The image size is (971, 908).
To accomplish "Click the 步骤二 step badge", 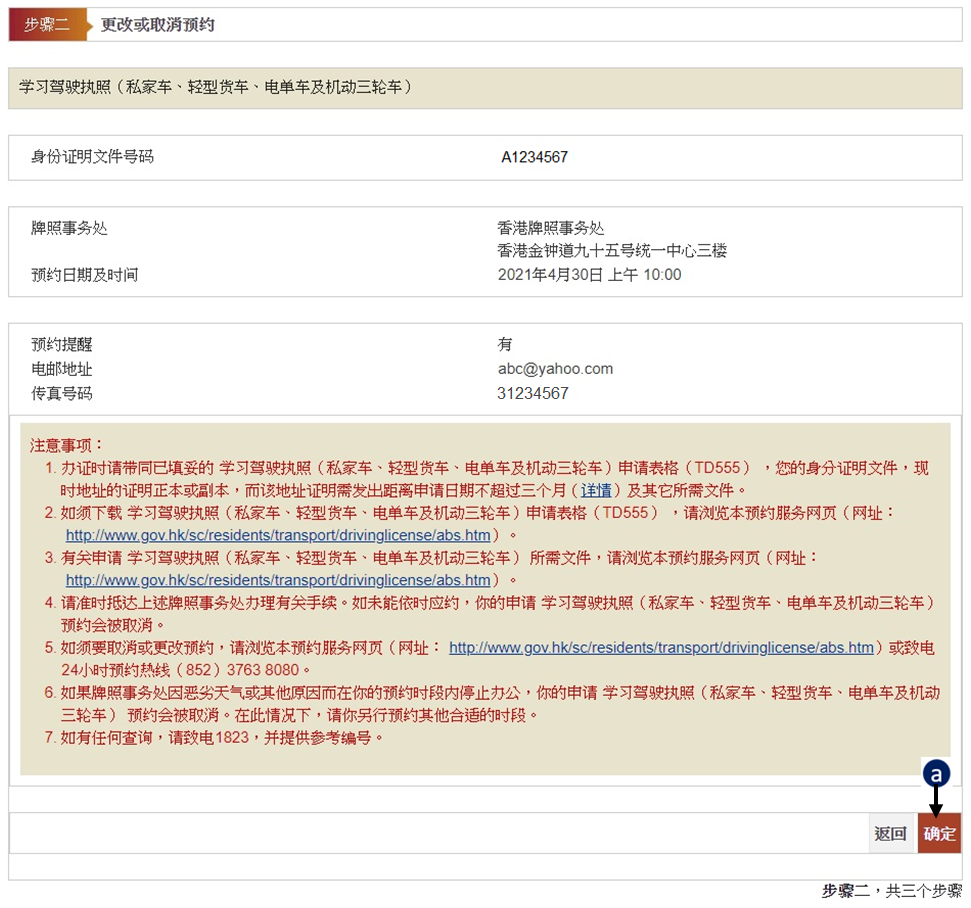I will [47, 25].
